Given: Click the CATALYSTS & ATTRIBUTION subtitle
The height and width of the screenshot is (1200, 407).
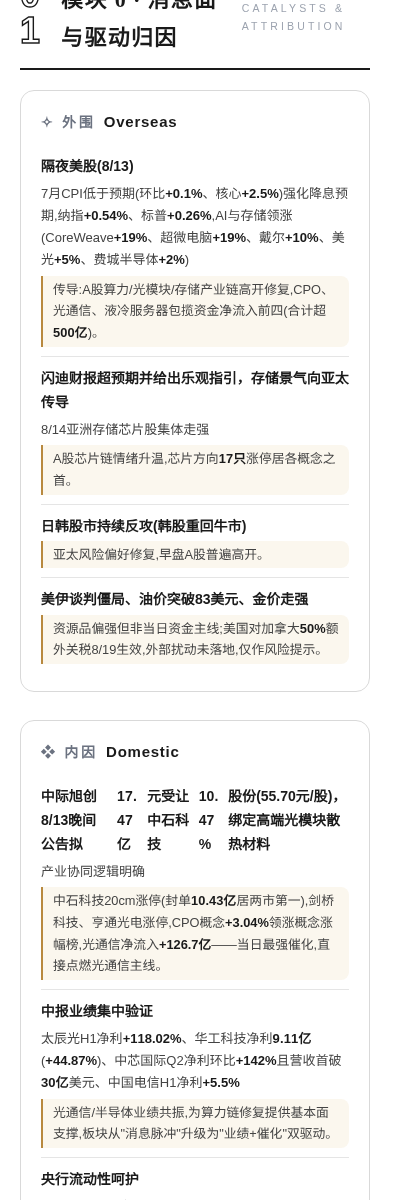Looking at the screenshot, I should tap(293, 17).
